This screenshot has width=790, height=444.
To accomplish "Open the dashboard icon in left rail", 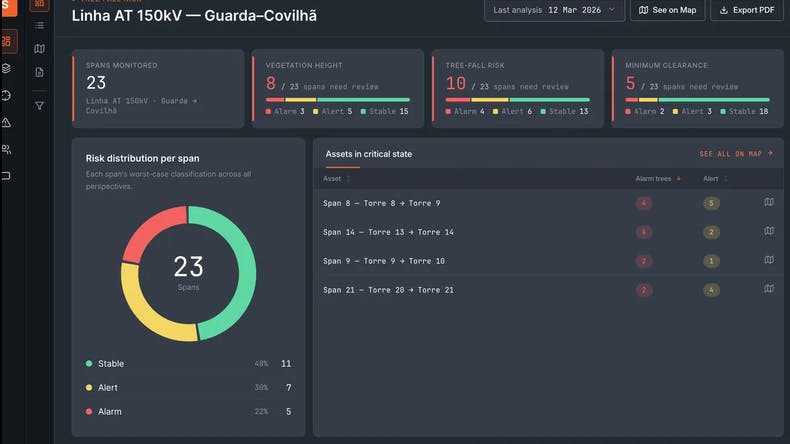I will [x=8, y=42].
